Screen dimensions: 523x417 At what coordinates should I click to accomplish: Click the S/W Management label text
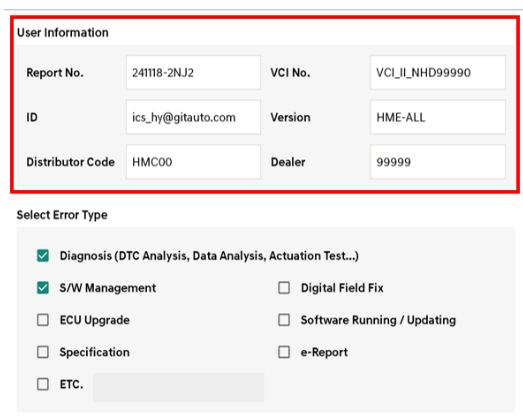pyautogui.click(x=108, y=288)
